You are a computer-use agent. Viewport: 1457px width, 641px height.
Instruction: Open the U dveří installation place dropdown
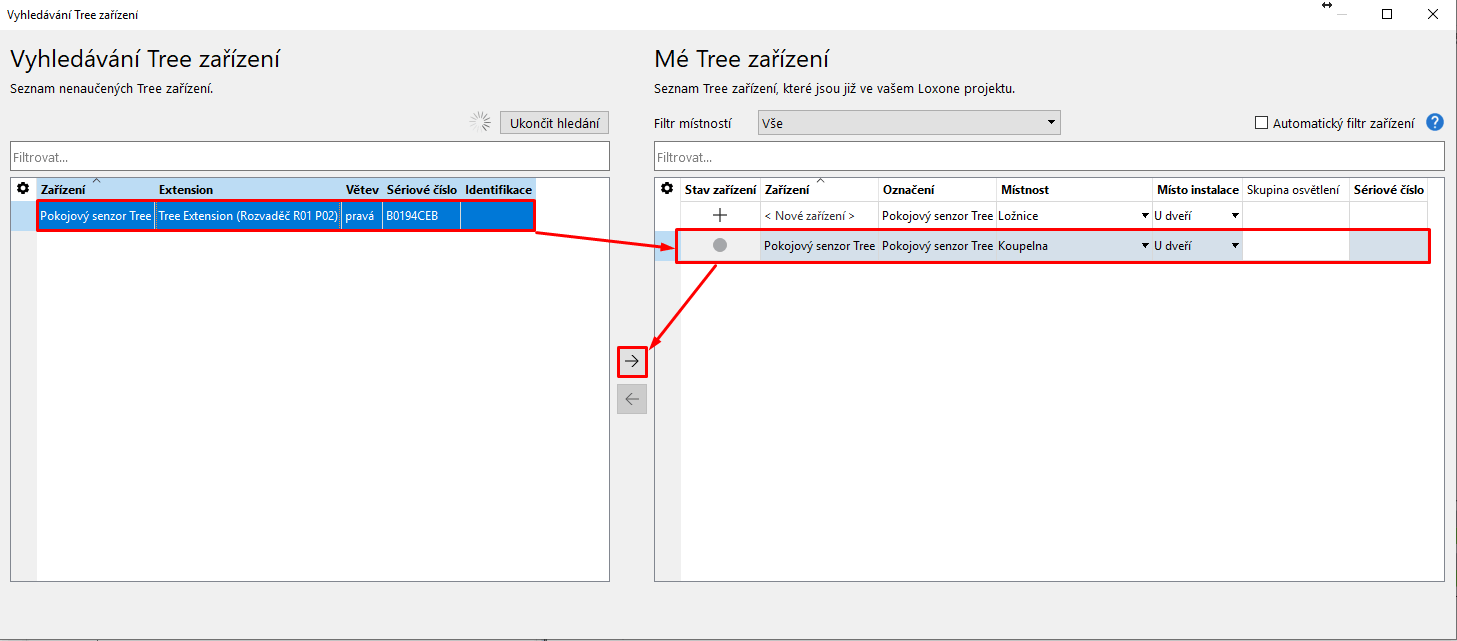pos(1234,245)
